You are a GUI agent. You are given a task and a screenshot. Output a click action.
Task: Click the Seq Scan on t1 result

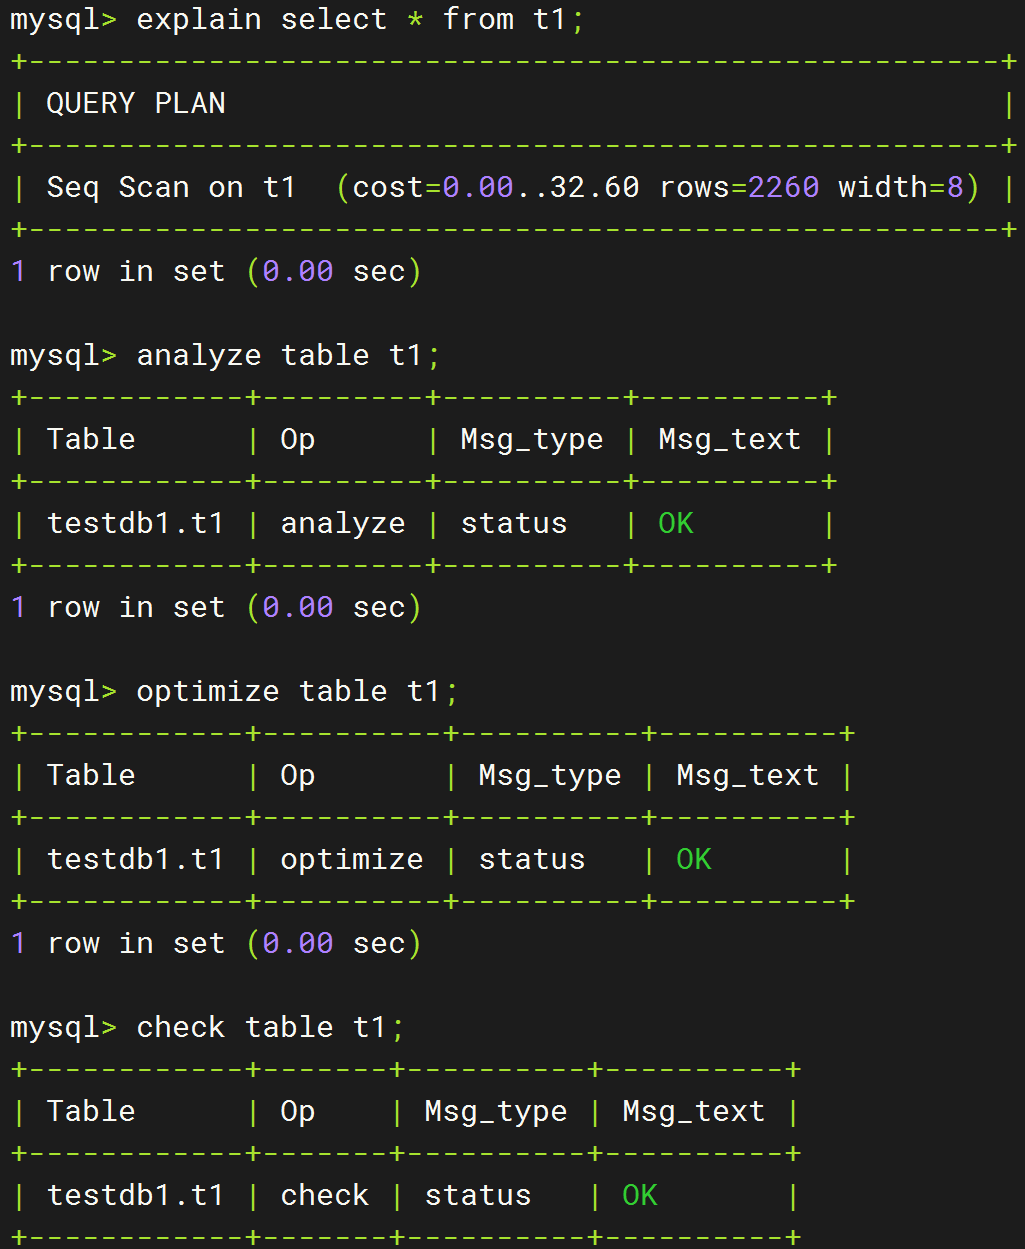171,187
